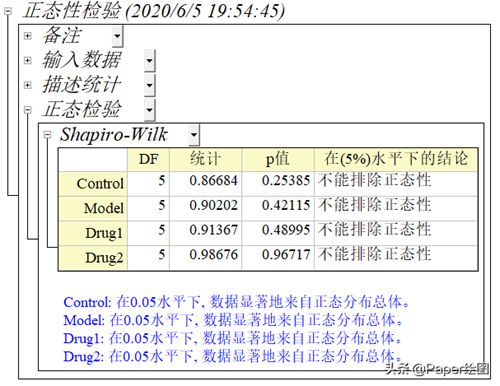
Task: Collapse the Shapiro-Wilk table node
Action: (x=47, y=135)
